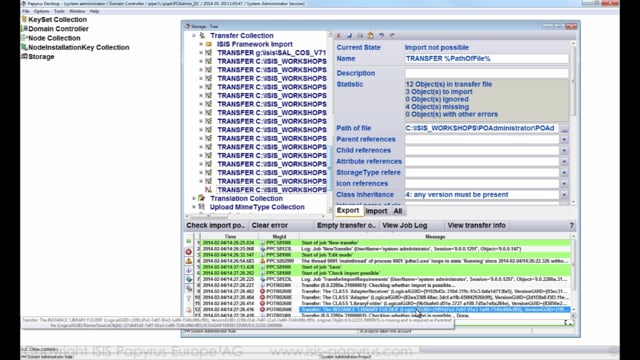Select TRANSFER g:\isis\SAL_COS_V71 tree row
The width and height of the screenshot is (640, 360).
[271, 53]
